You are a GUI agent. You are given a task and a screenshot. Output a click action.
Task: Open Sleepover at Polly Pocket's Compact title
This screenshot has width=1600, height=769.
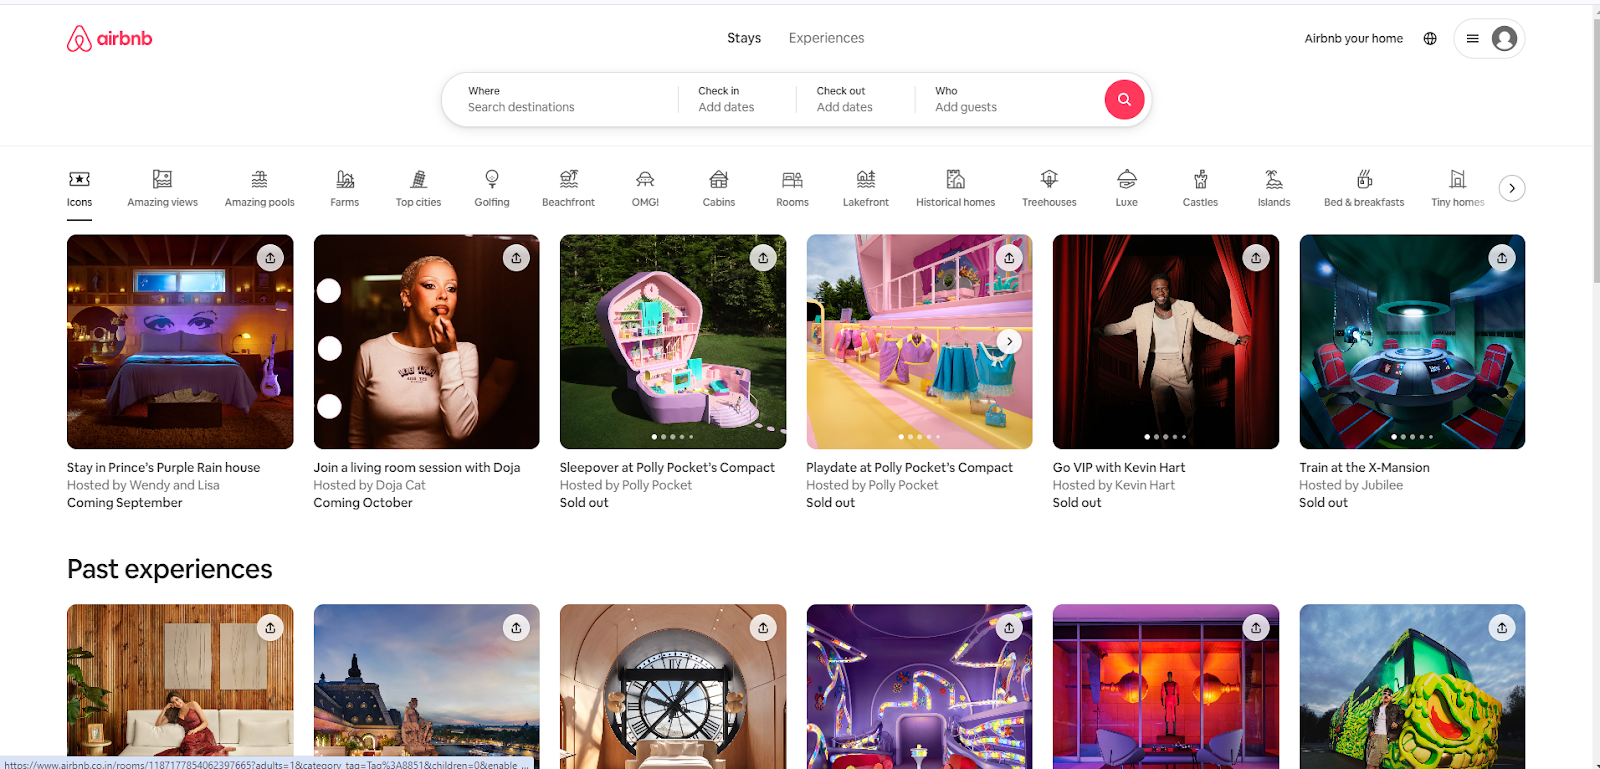click(x=667, y=467)
